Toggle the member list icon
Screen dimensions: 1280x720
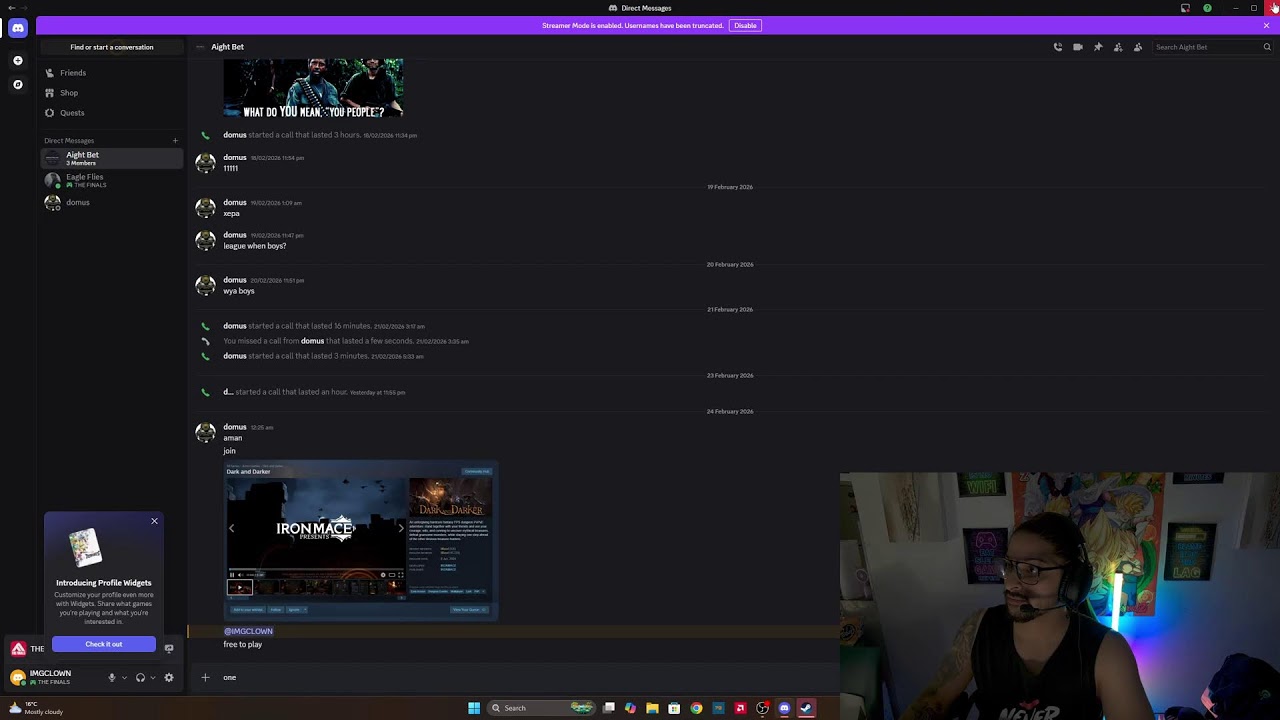click(x=1138, y=47)
